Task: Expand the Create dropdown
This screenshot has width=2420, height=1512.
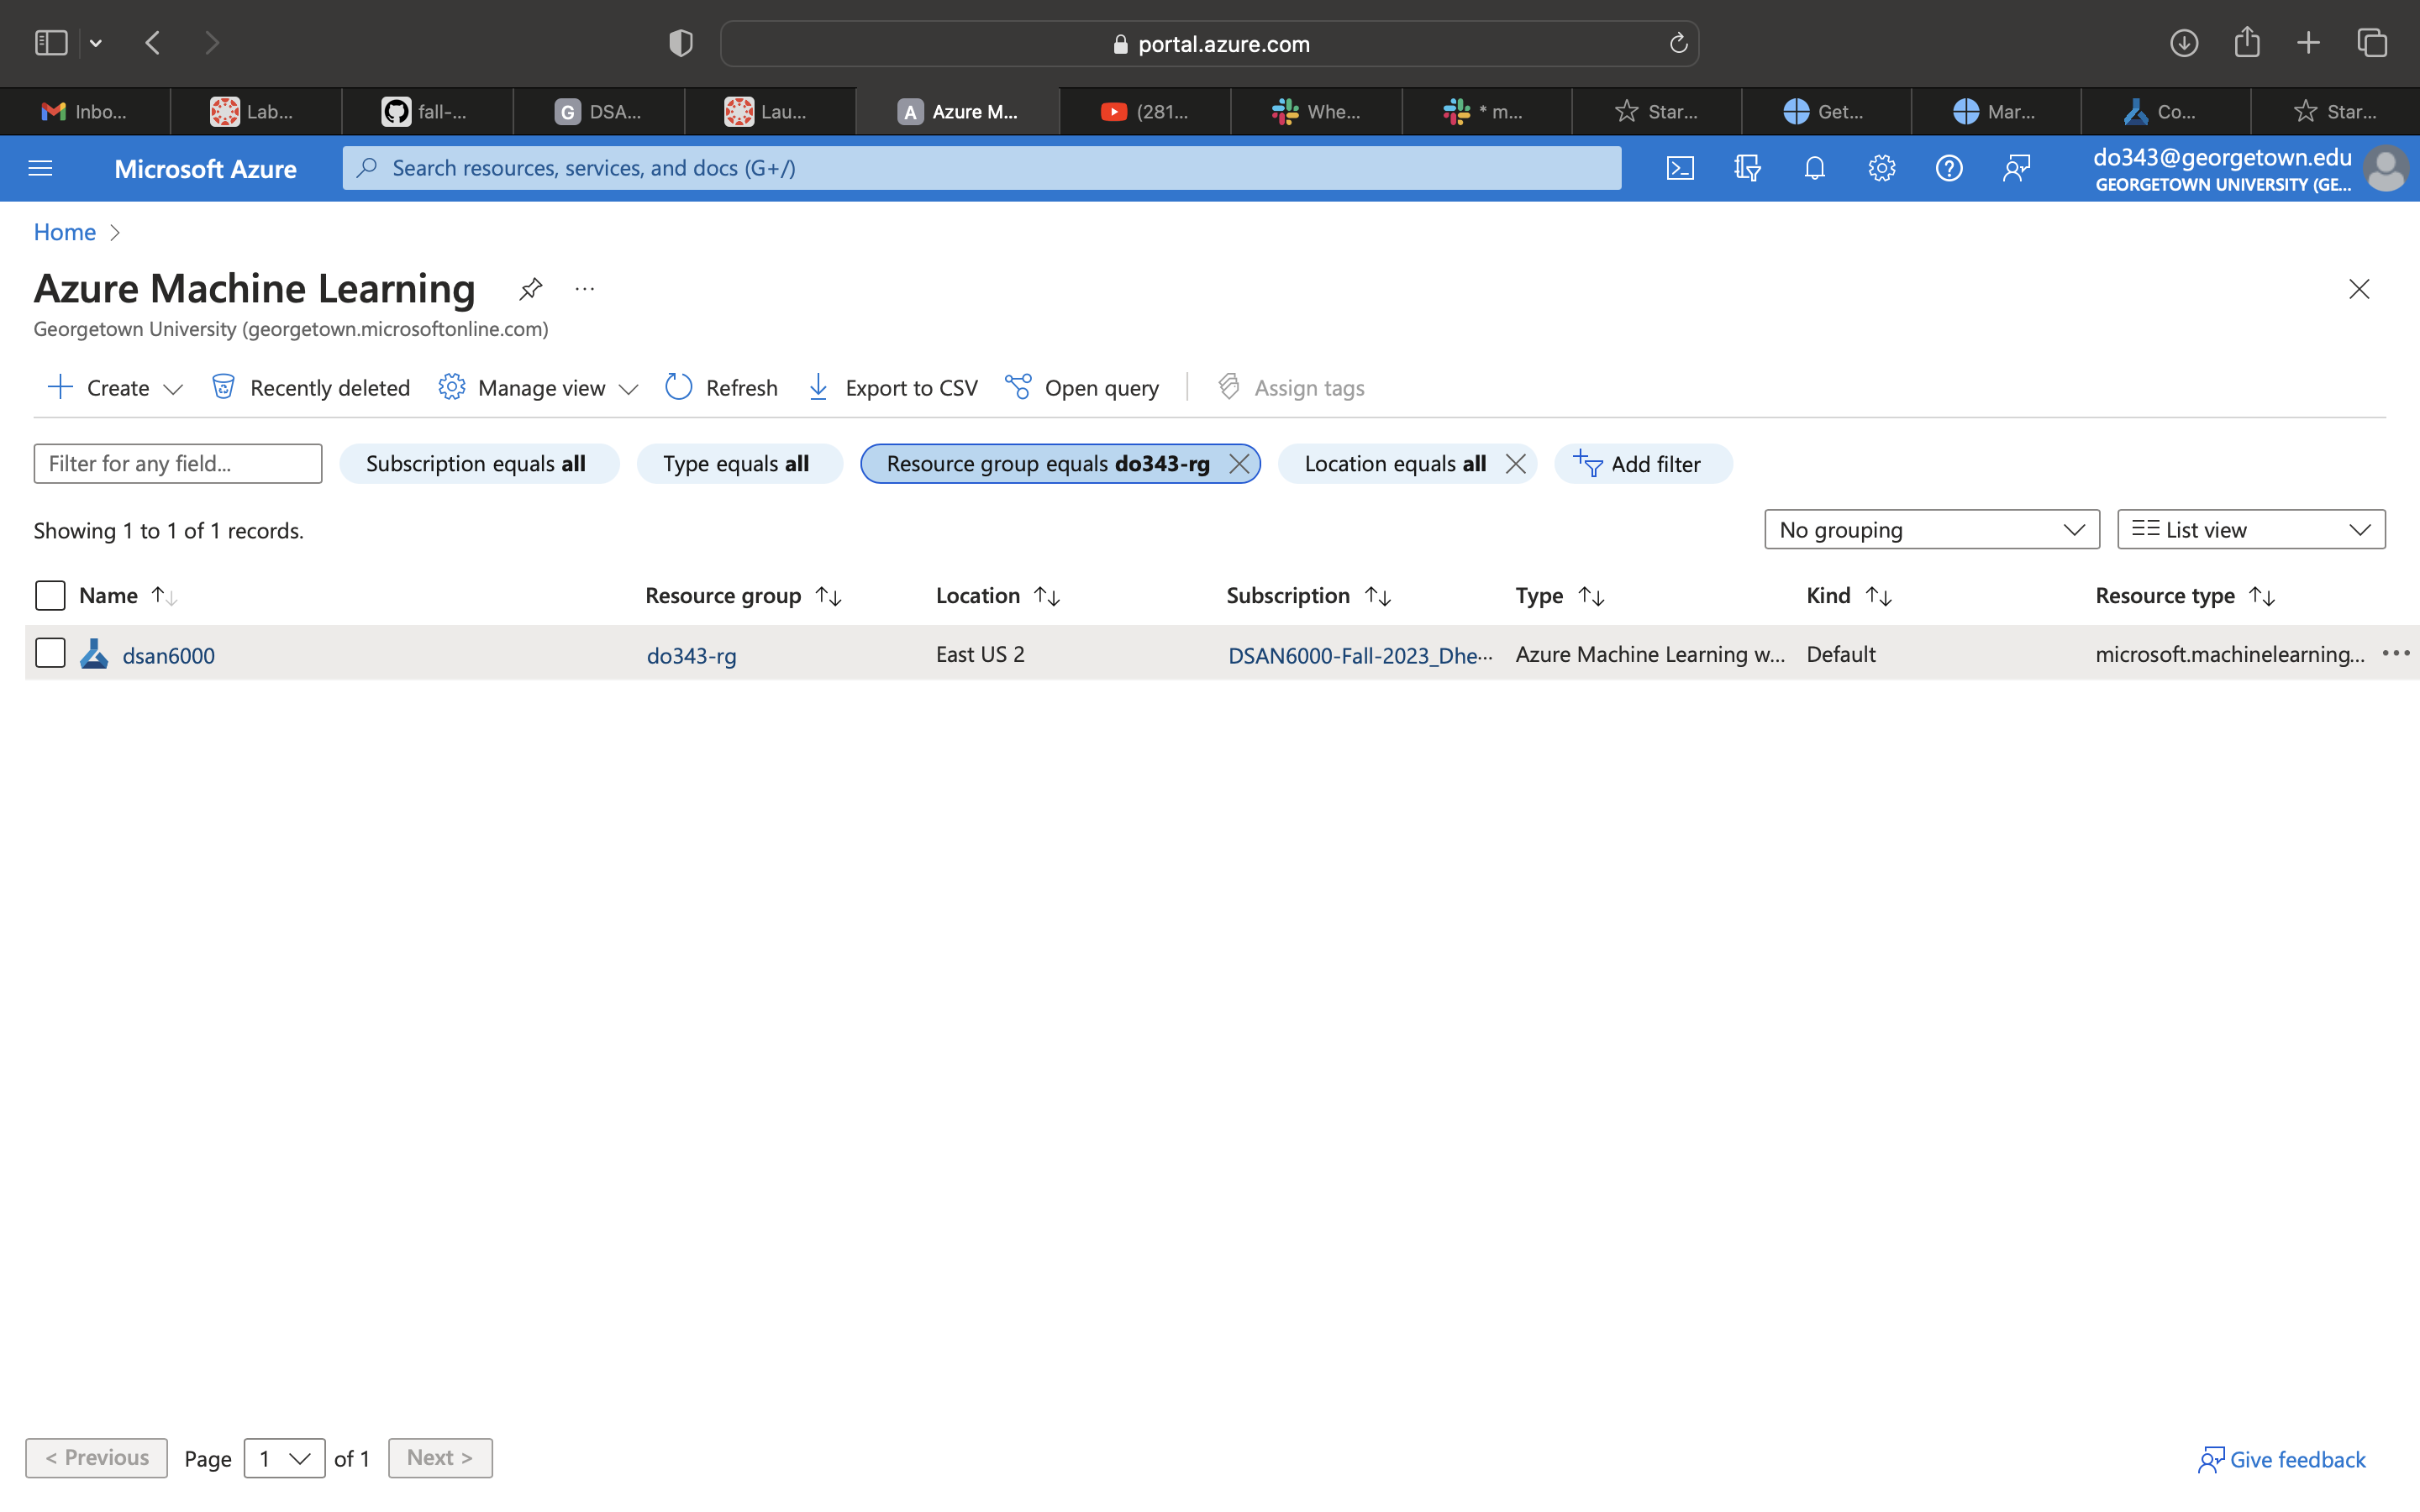Action: click(x=173, y=388)
